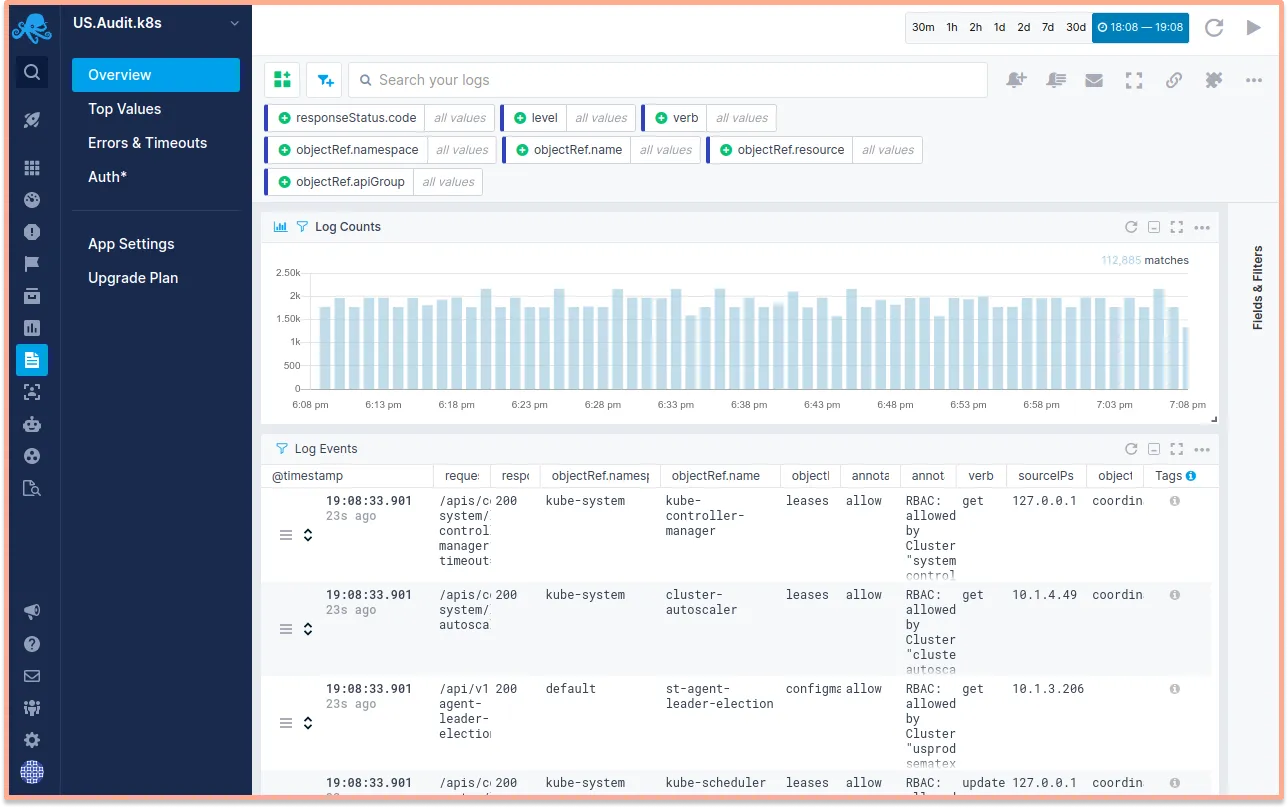Open verb filter values dropdown
Image resolution: width=1288 pixels, height=808 pixels.
coord(741,118)
